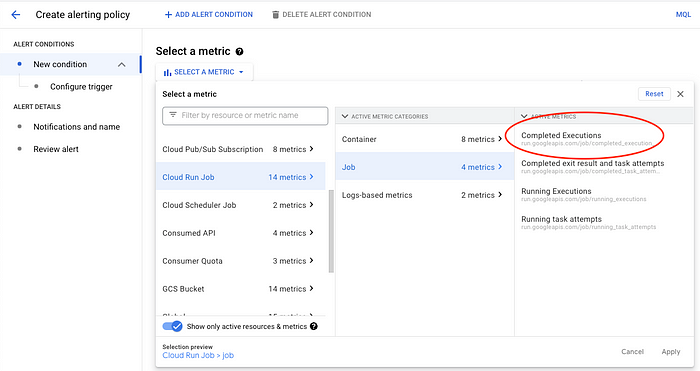The image size is (700, 371).
Task: Click the filter icon in the search field
Action: 173,115
